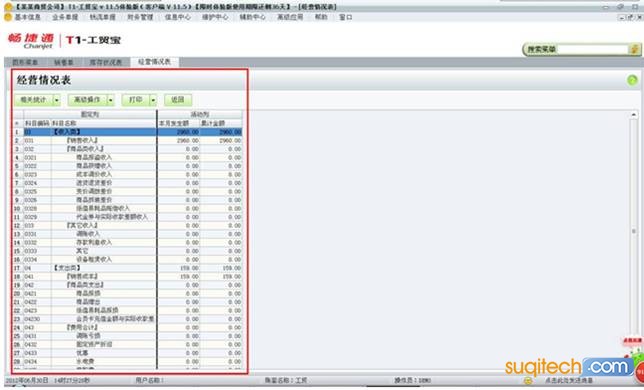The image size is (644, 390).
Task: Select the 存款利息收入 row
Action: (x=128, y=243)
